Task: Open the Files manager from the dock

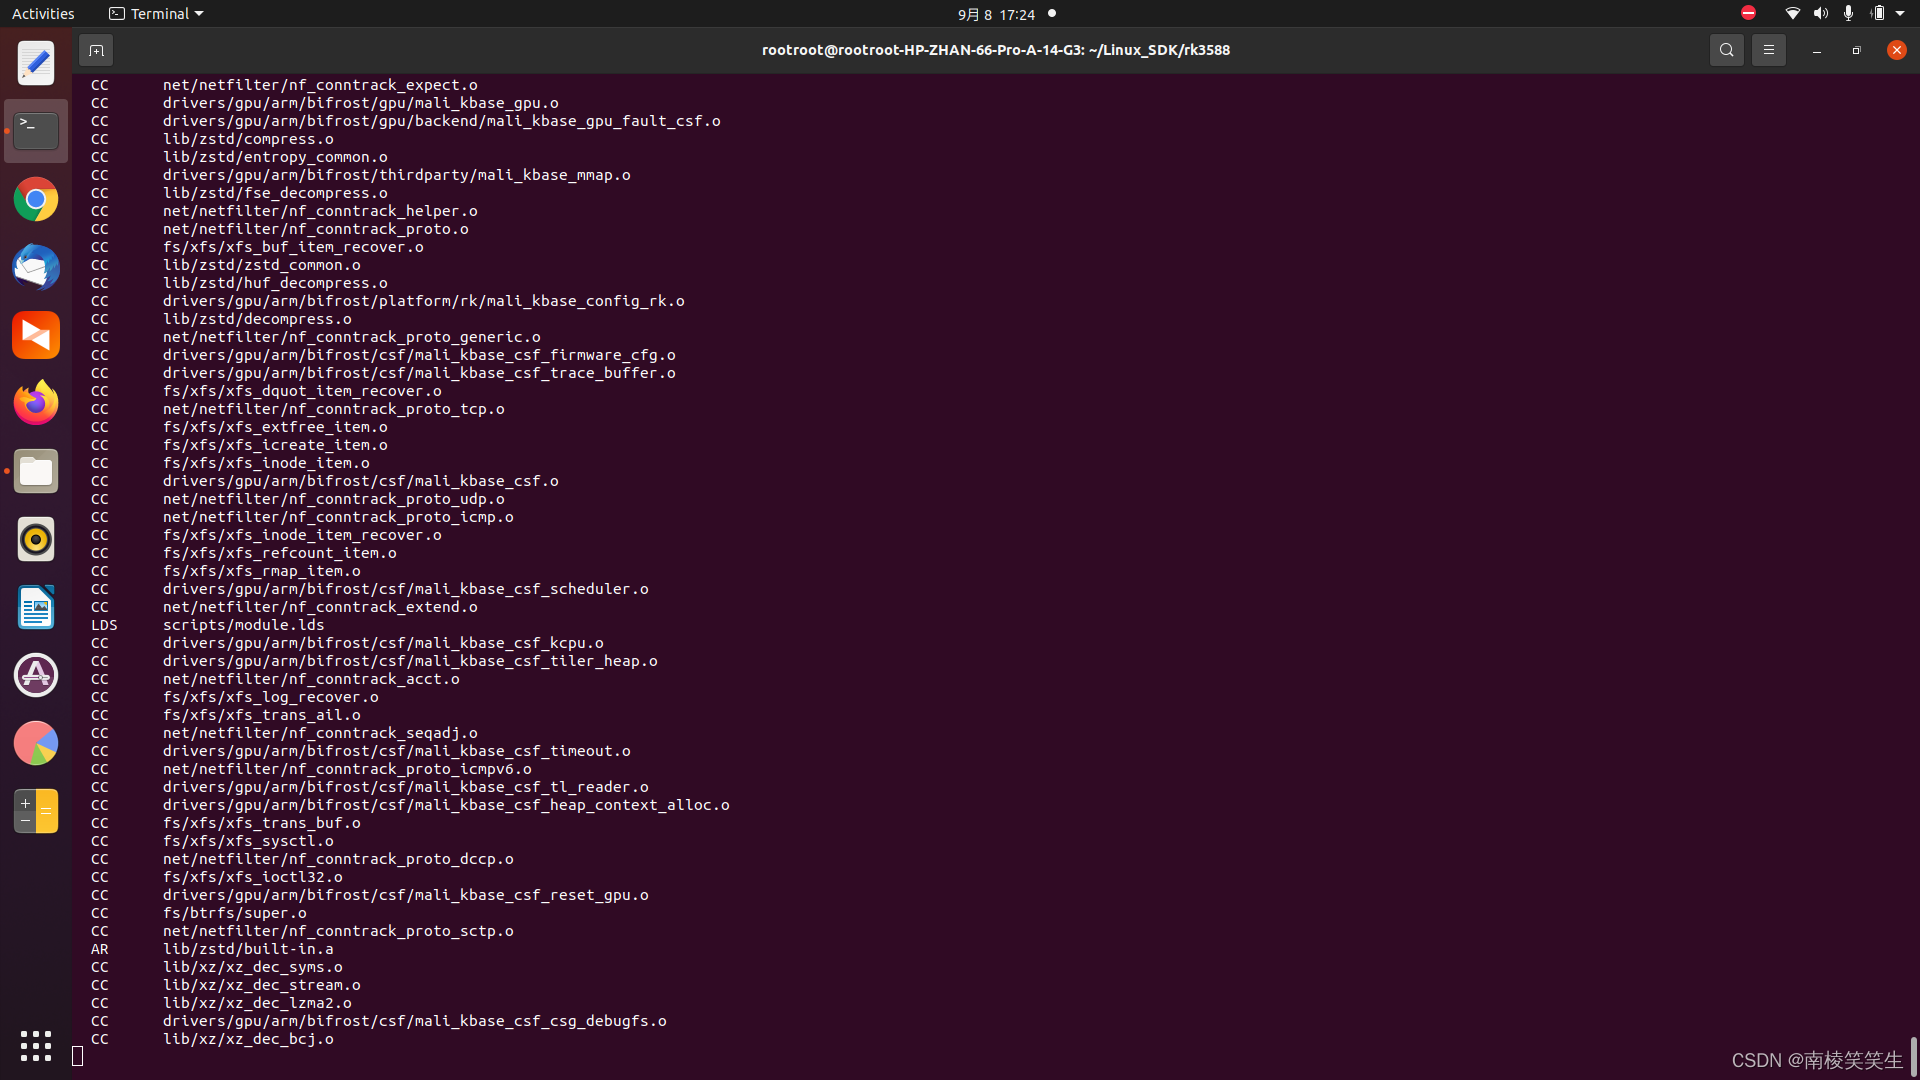Action: pyautogui.click(x=35, y=471)
